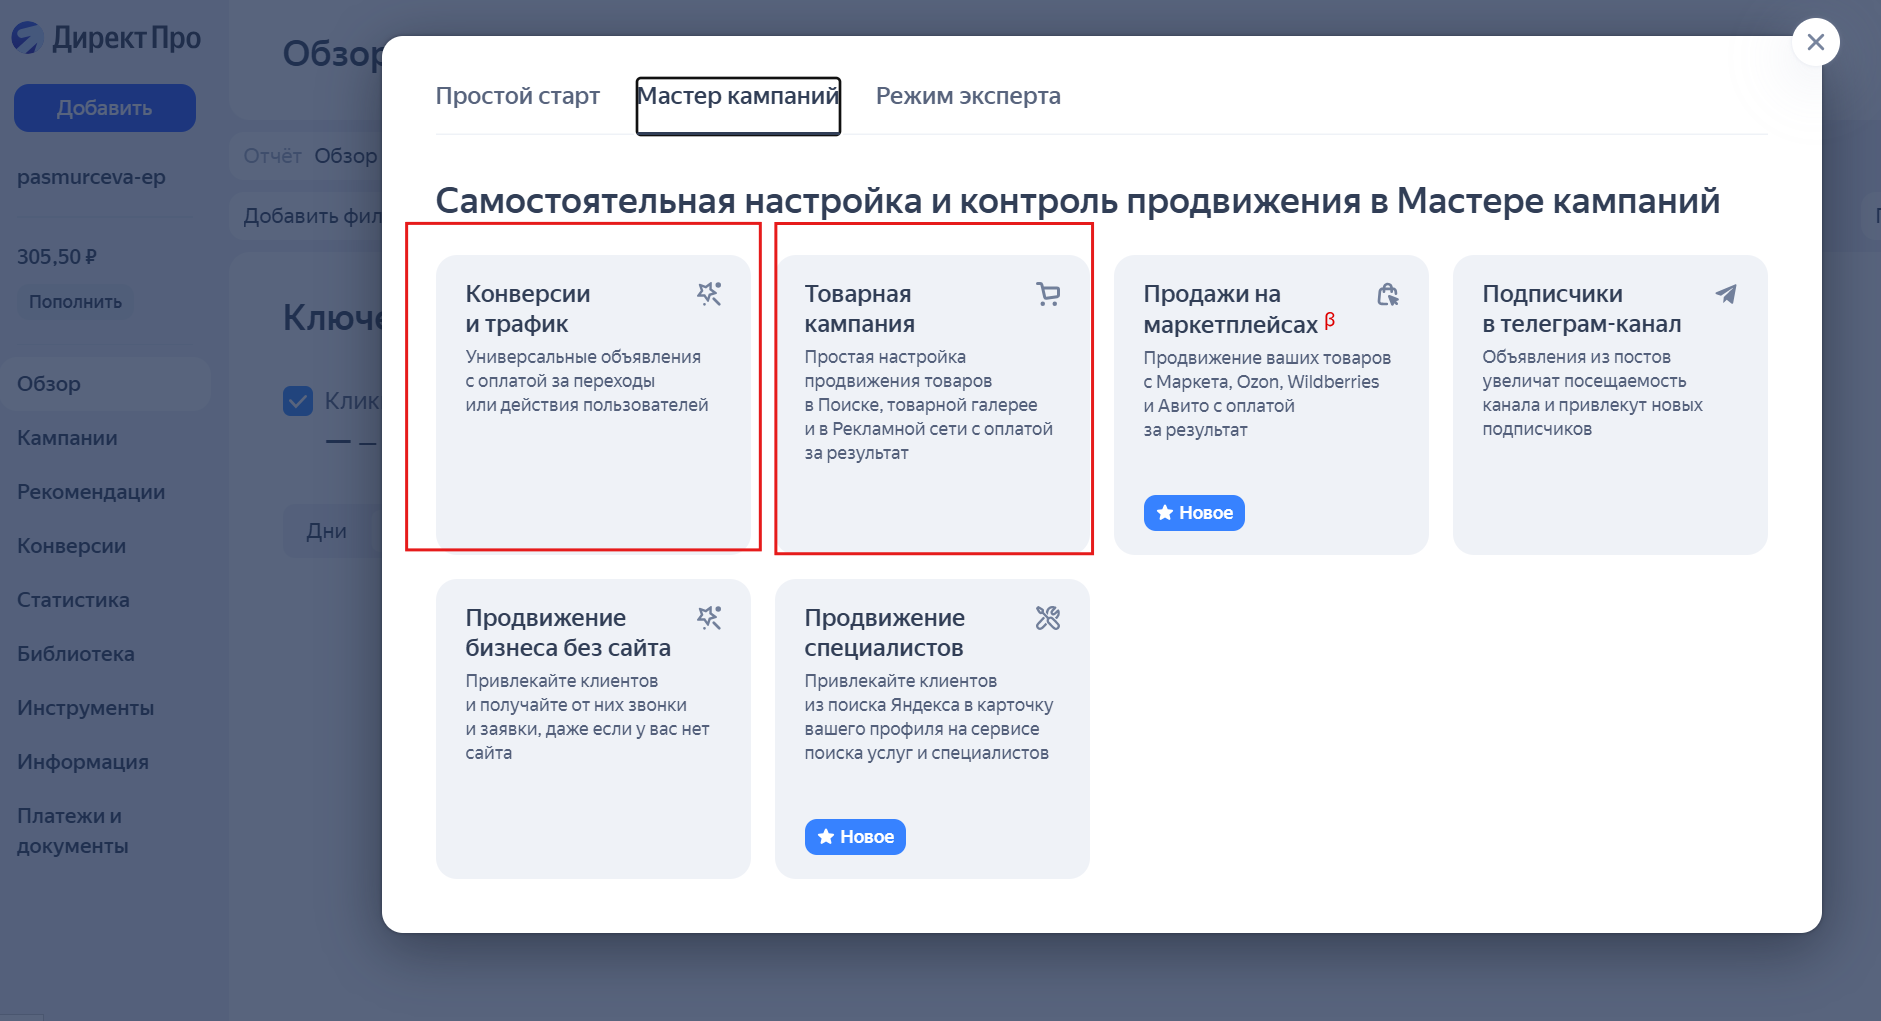Click the magic wand icon on Конверсии и трафик card
1881x1021 pixels.
tap(710, 293)
